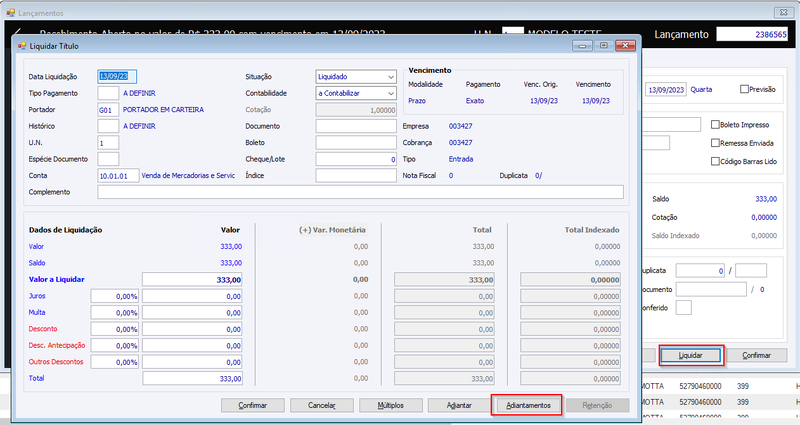The width and height of the screenshot is (800, 425).
Task: Toggle the Código Barras Lido checkbox
Action: 715,161
